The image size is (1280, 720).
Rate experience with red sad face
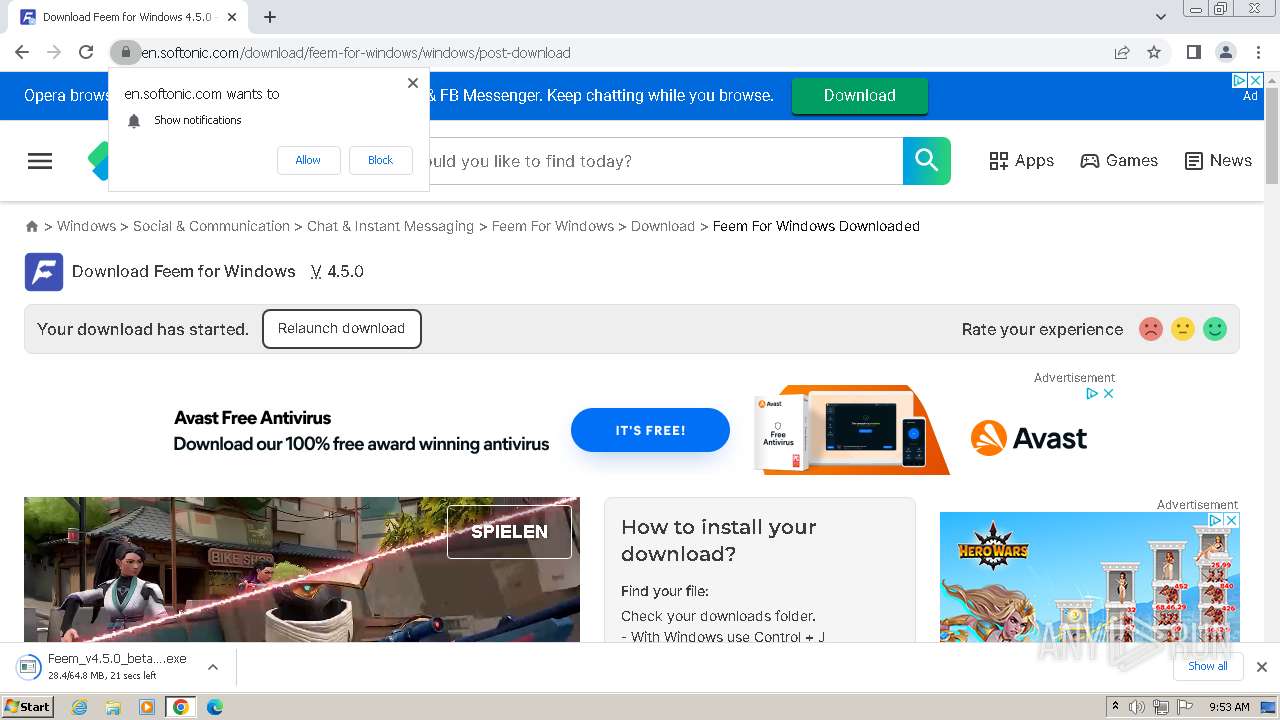(x=1151, y=329)
